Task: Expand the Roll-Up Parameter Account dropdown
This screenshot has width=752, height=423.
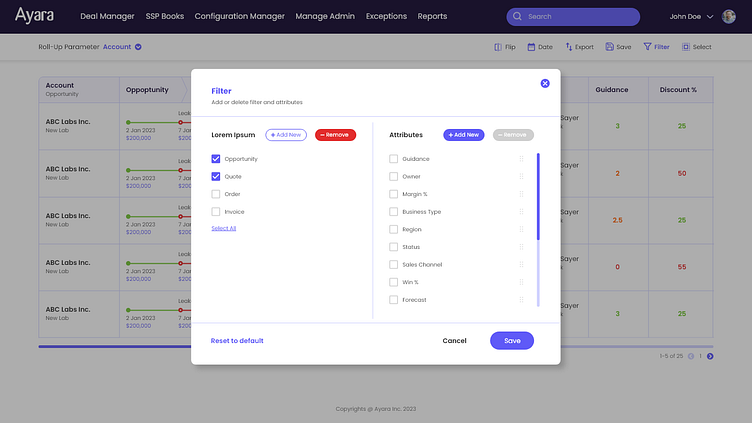Action: (x=138, y=47)
